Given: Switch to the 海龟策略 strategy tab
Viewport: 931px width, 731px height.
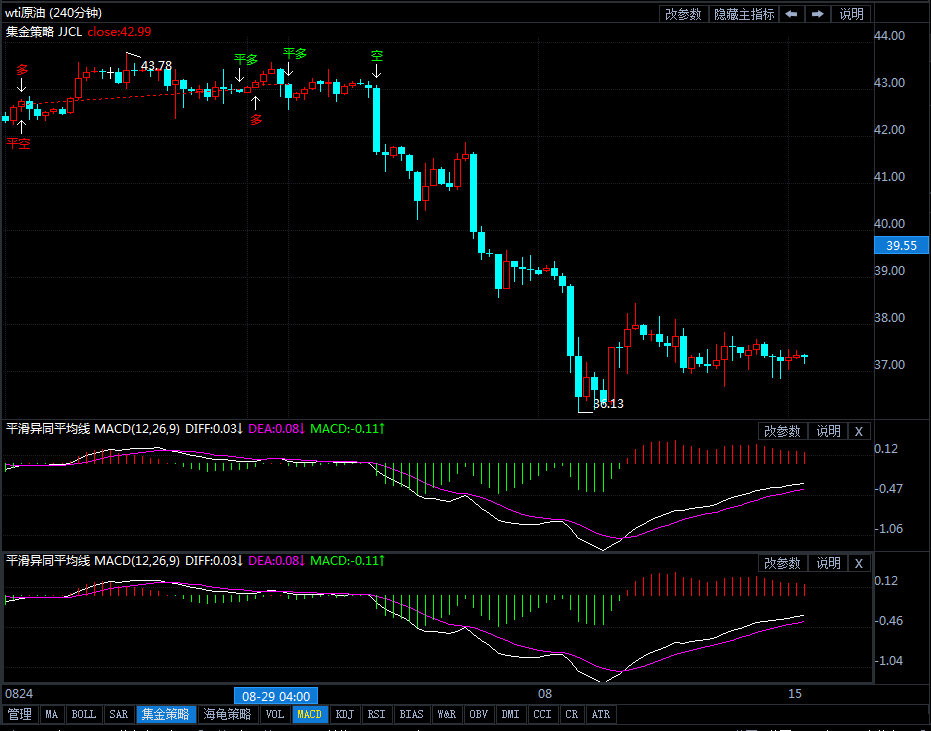Looking at the screenshot, I should (227, 714).
